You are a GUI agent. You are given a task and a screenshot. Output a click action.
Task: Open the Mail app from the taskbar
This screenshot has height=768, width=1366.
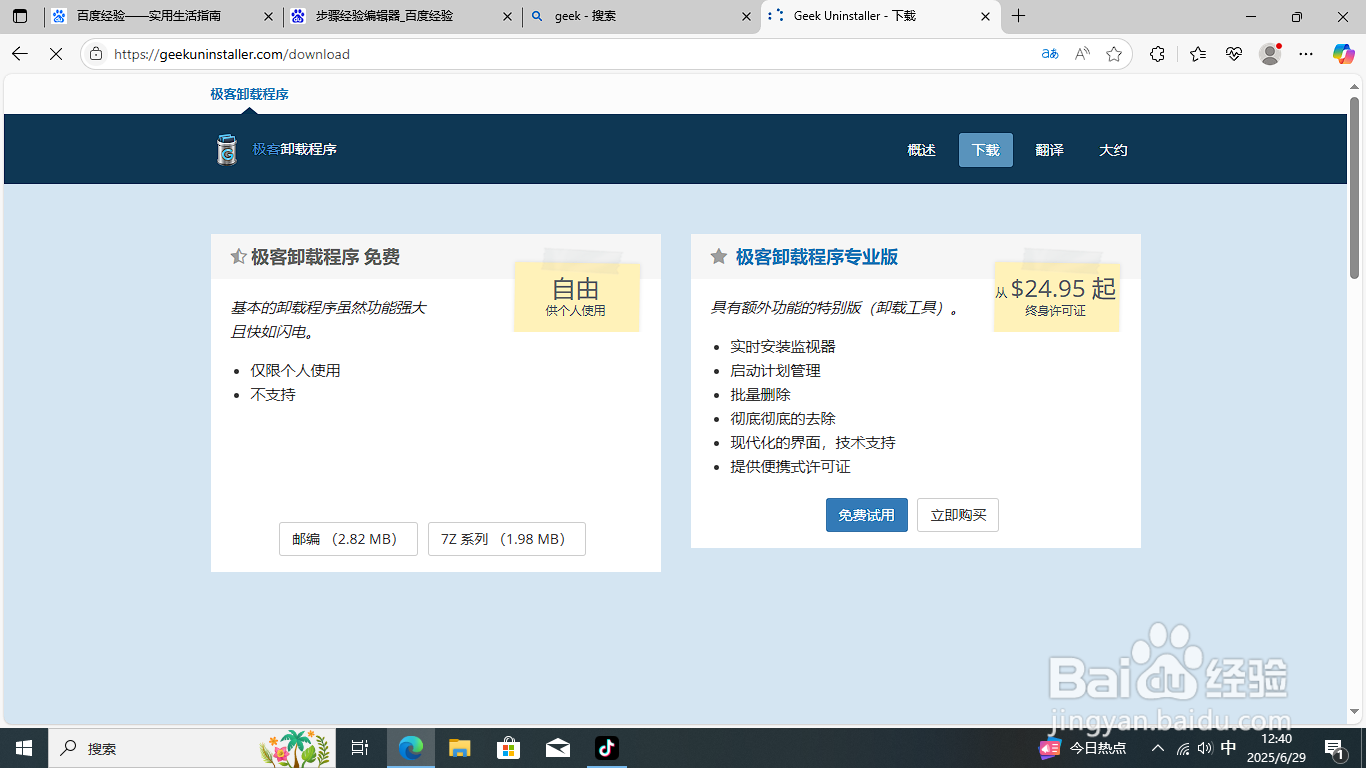click(x=557, y=748)
